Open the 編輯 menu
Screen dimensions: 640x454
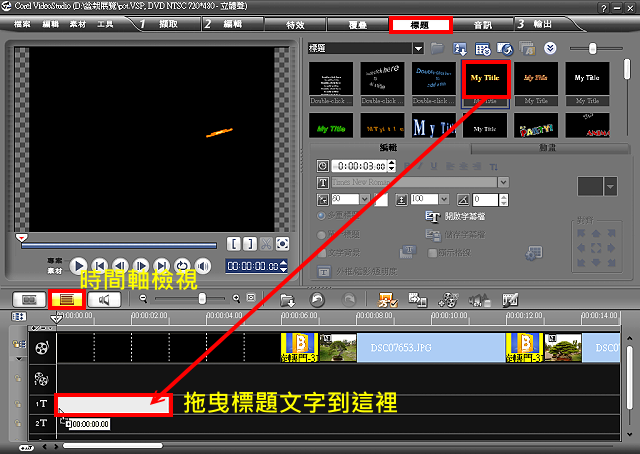tap(51, 24)
